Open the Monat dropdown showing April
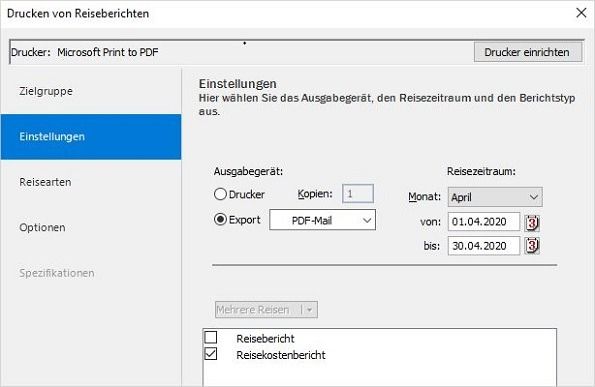This screenshot has height=387, width=595. tap(495, 197)
